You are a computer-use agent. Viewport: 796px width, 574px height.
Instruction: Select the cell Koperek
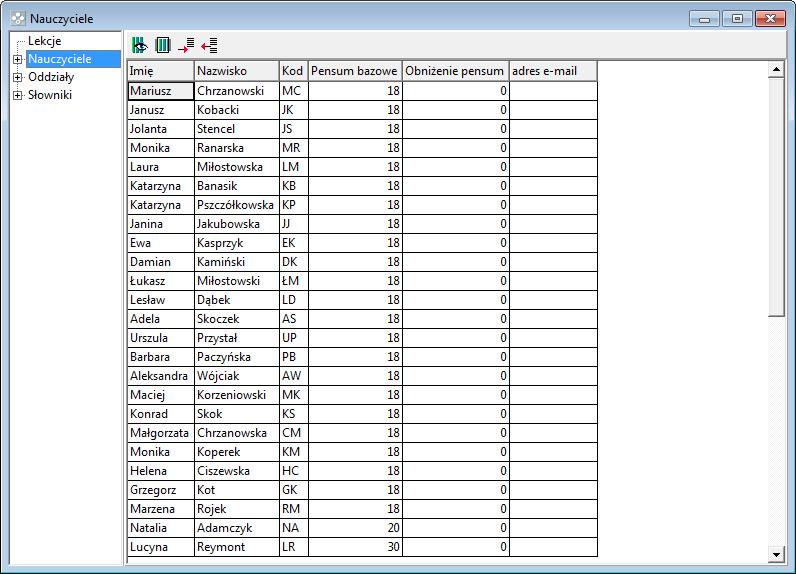click(x=237, y=452)
